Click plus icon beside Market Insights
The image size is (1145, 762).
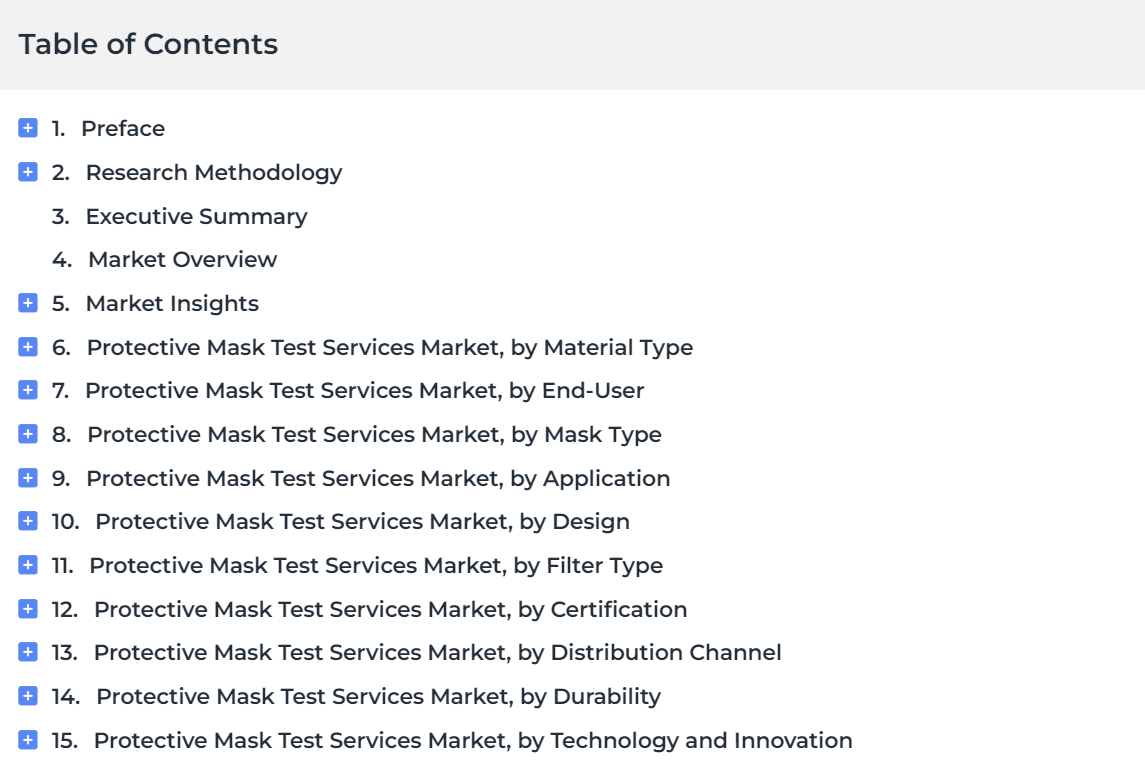28,303
